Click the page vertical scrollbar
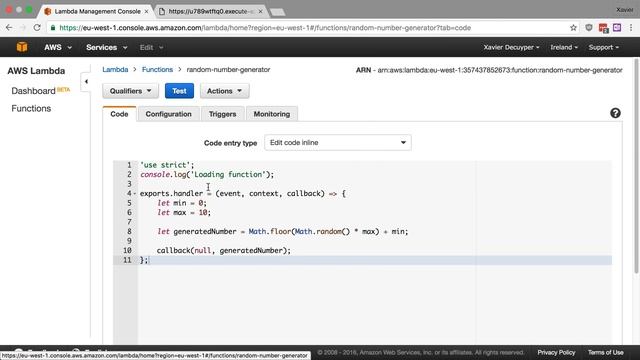The image size is (640, 360). [636, 166]
